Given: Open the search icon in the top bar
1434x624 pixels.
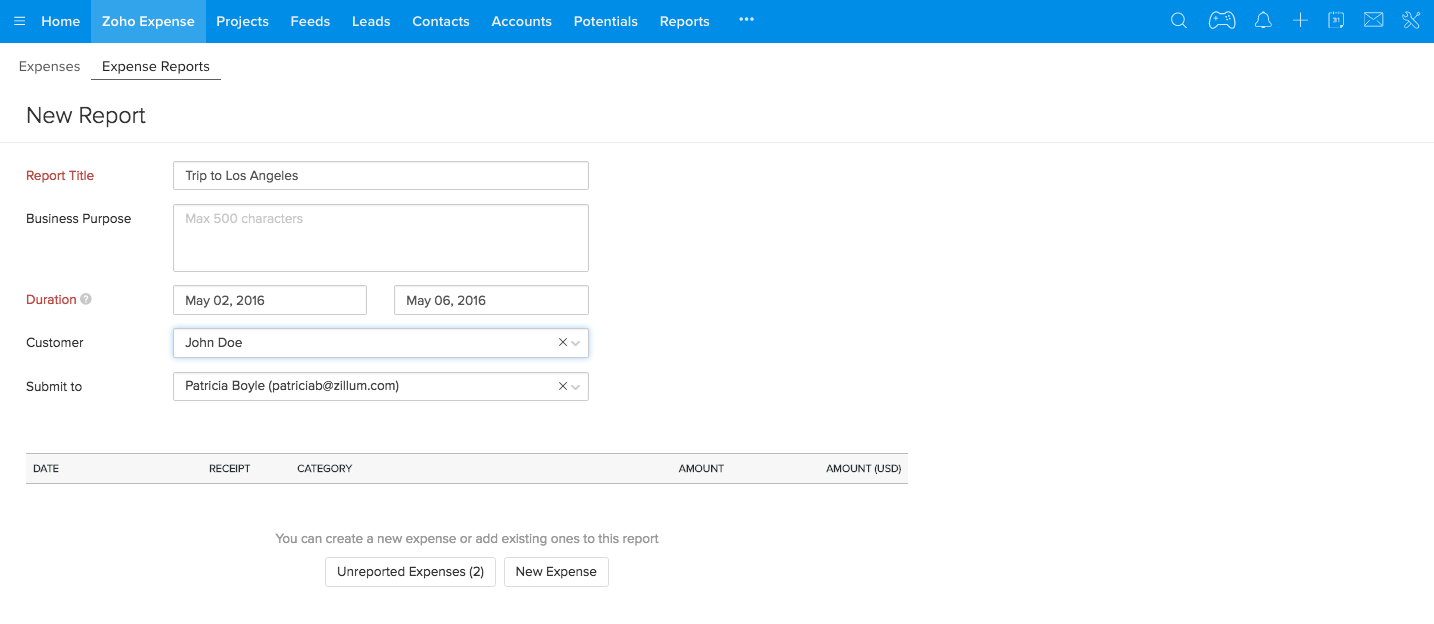Looking at the screenshot, I should pyautogui.click(x=1178, y=20).
